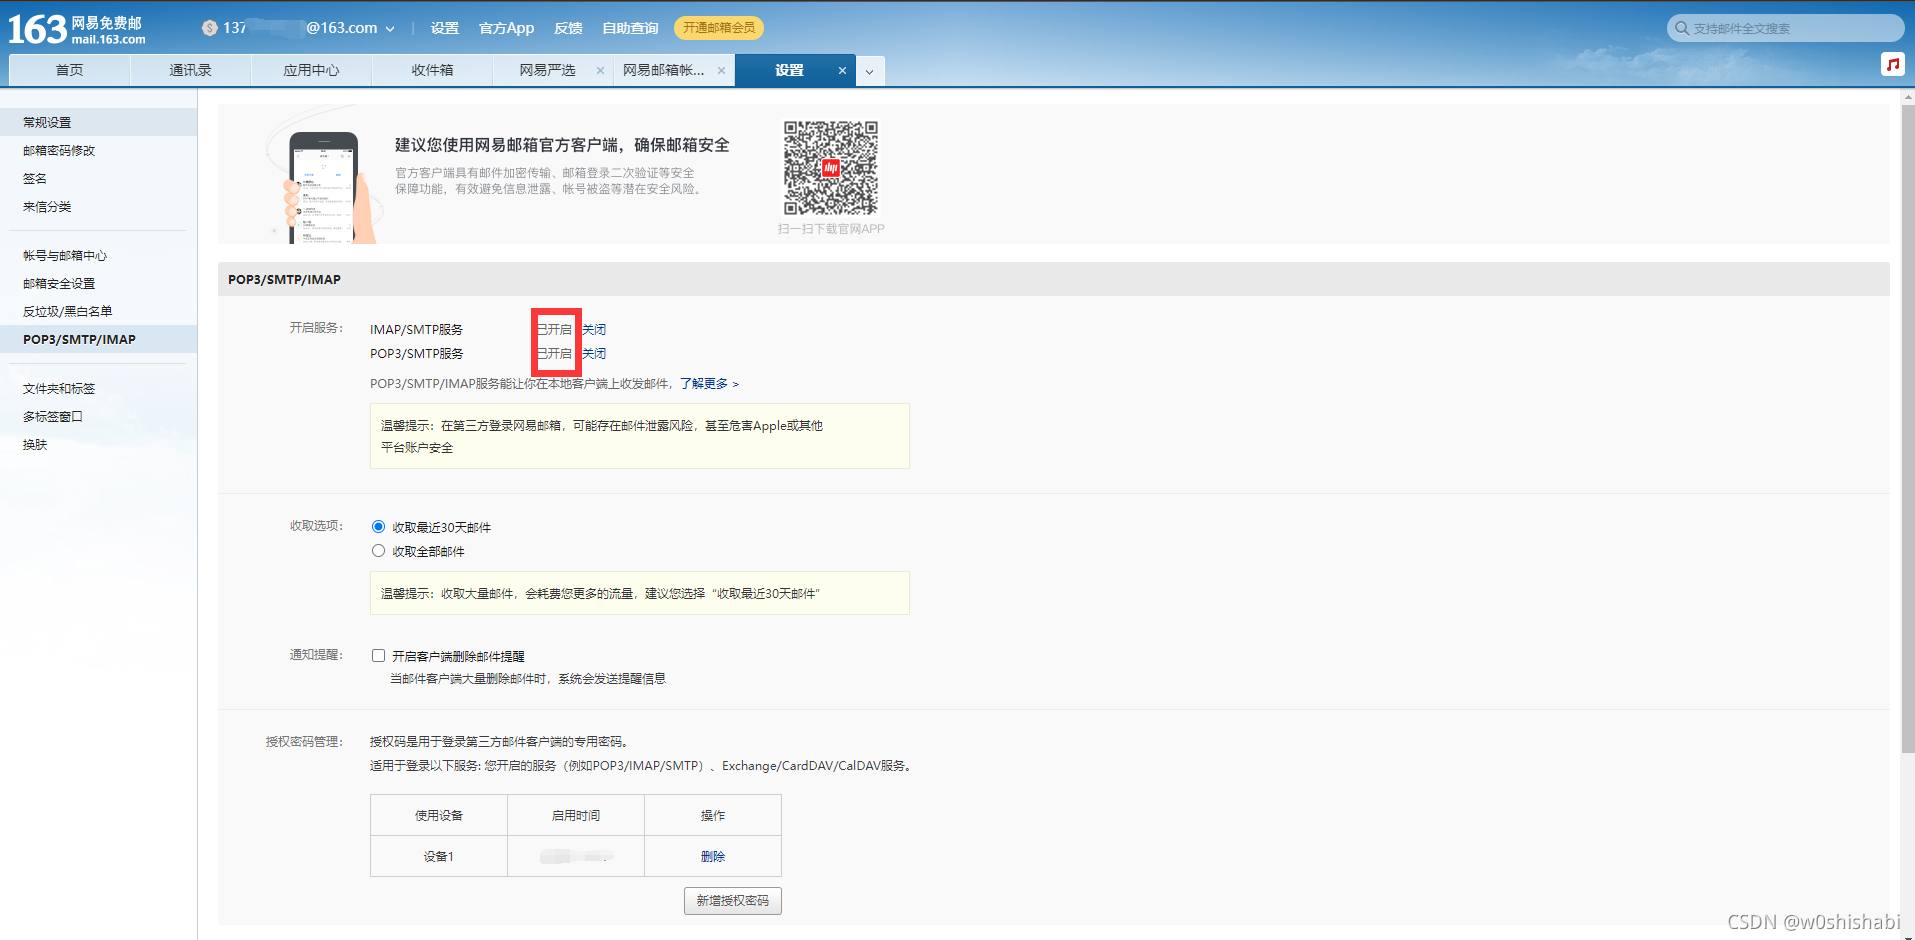This screenshot has height=940, width=1915.
Task: Open 常规设置 in the sidebar
Action: click(x=98, y=122)
